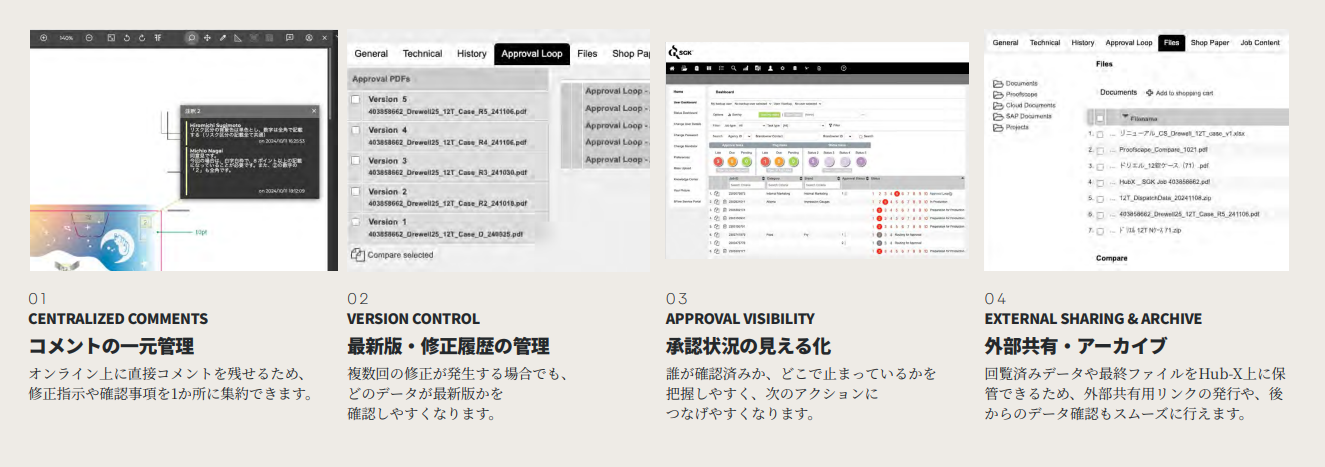Click magnifier search icon in SGK black toolbar
Image resolution: width=1325 pixels, height=467 pixels.
point(733,68)
